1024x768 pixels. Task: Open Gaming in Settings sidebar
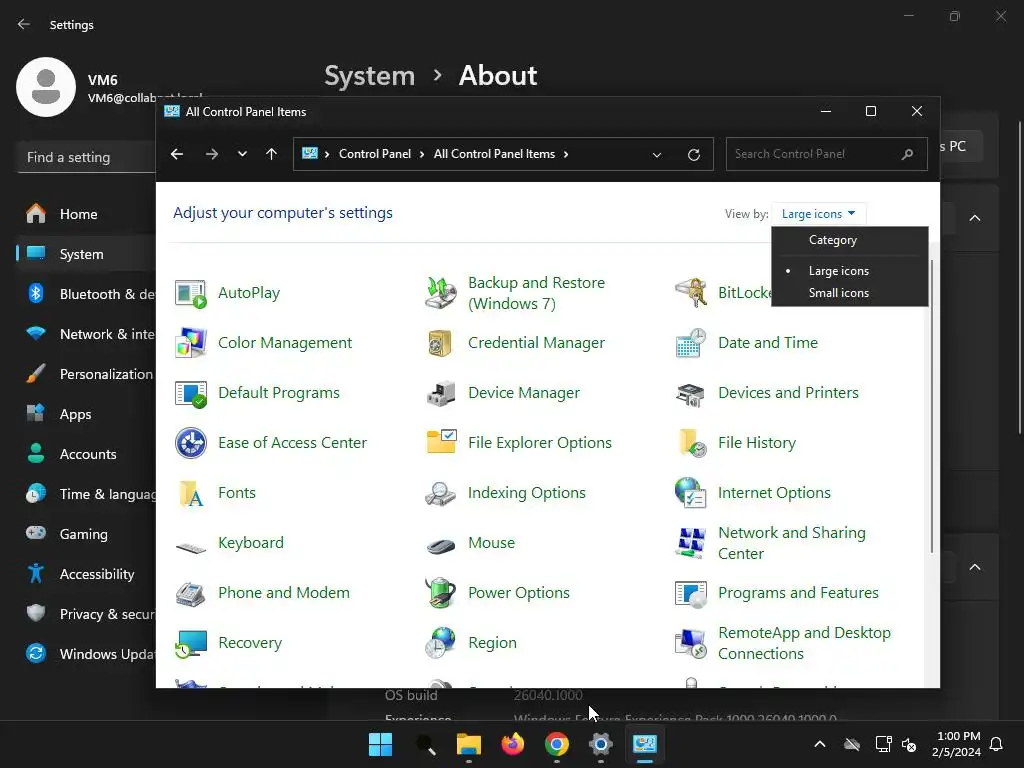pyautogui.click(x=86, y=534)
